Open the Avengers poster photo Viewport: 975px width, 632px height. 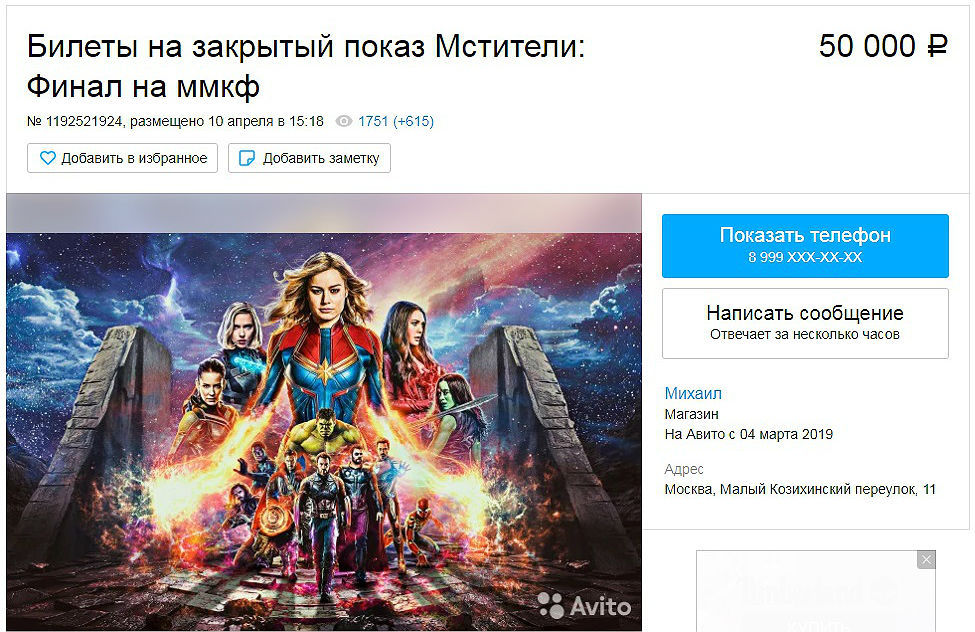(x=324, y=432)
